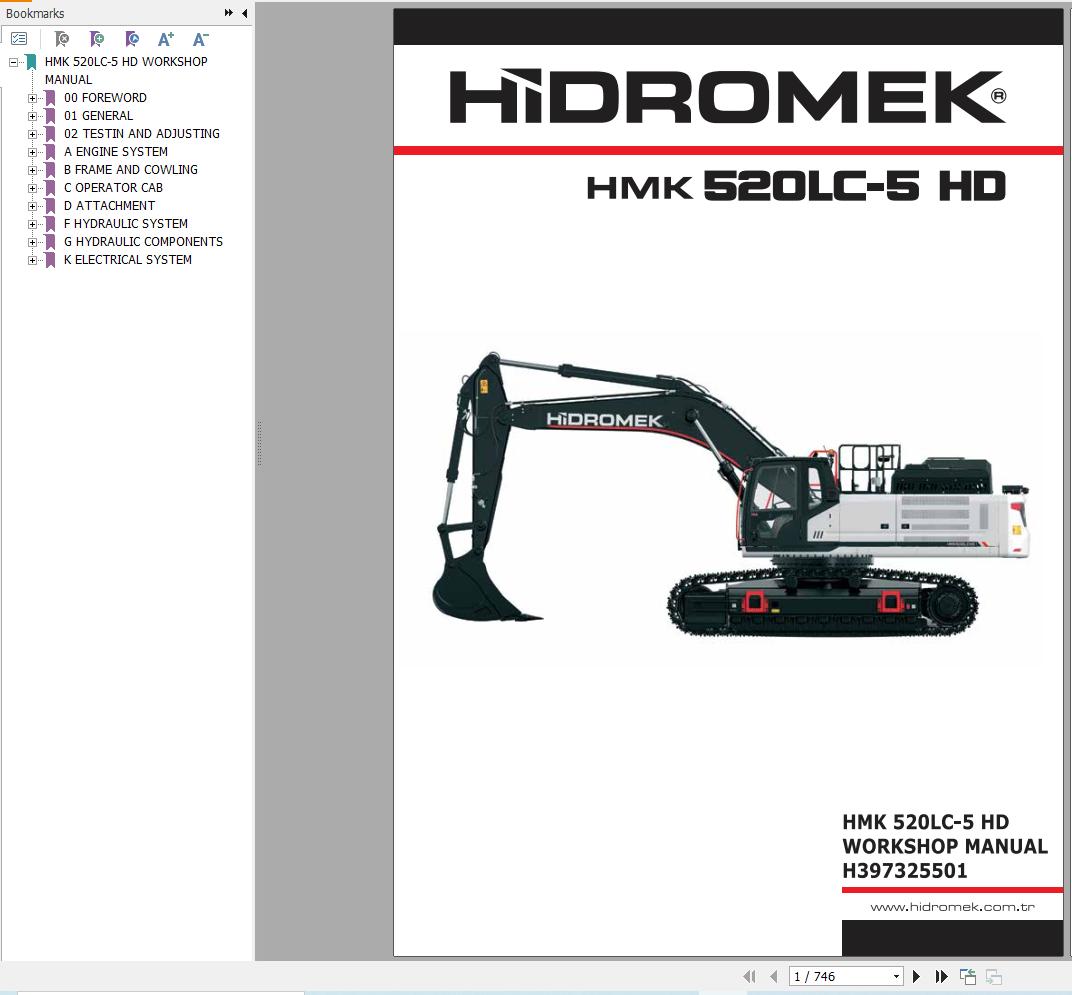Screen dimensions: 1072x995
Task: Click the www.hidromek.com.tr link on page
Action: point(952,907)
